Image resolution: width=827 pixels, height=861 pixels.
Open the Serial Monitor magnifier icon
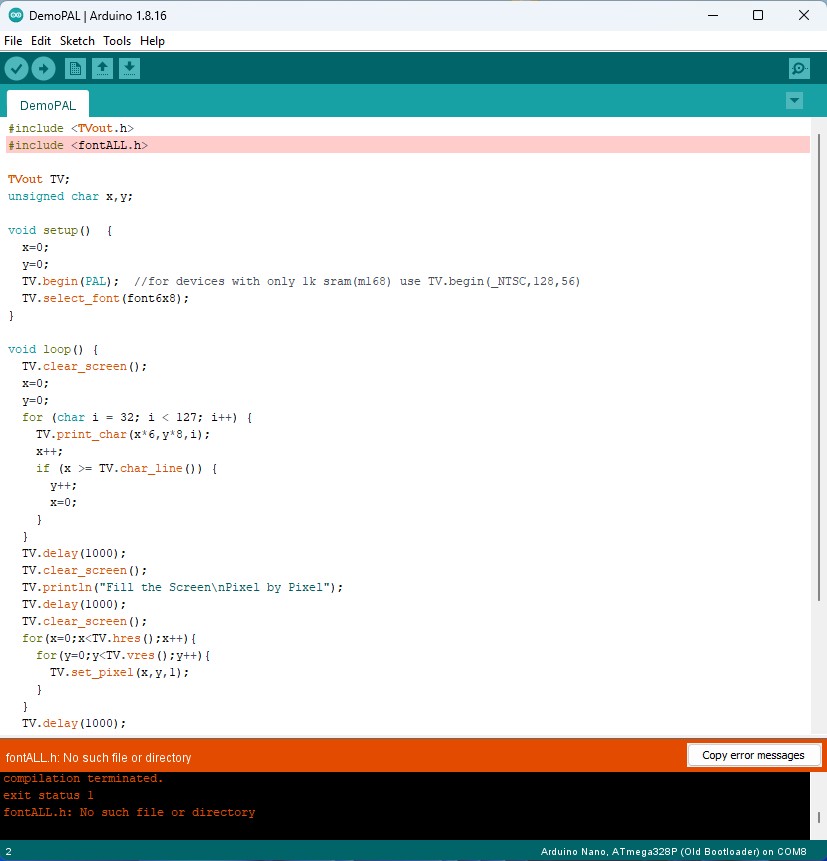pyautogui.click(x=799, y=68)
